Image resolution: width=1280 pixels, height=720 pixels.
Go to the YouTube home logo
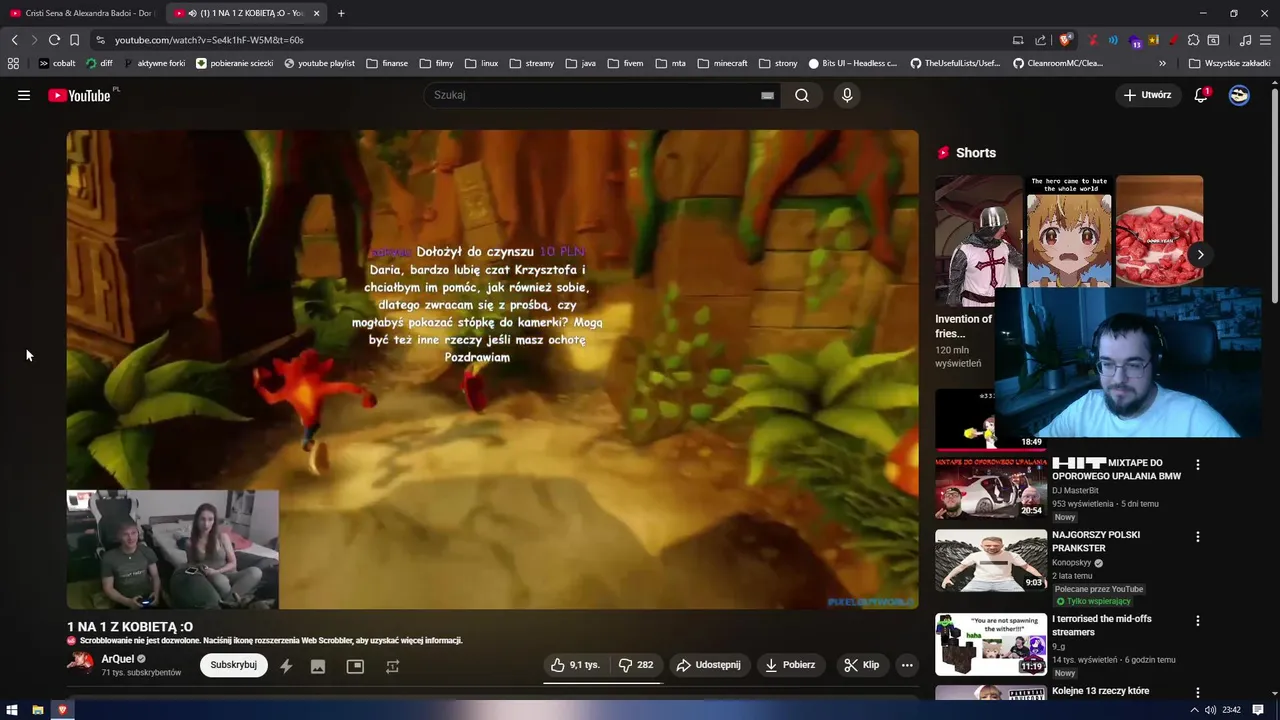(79, 95)
